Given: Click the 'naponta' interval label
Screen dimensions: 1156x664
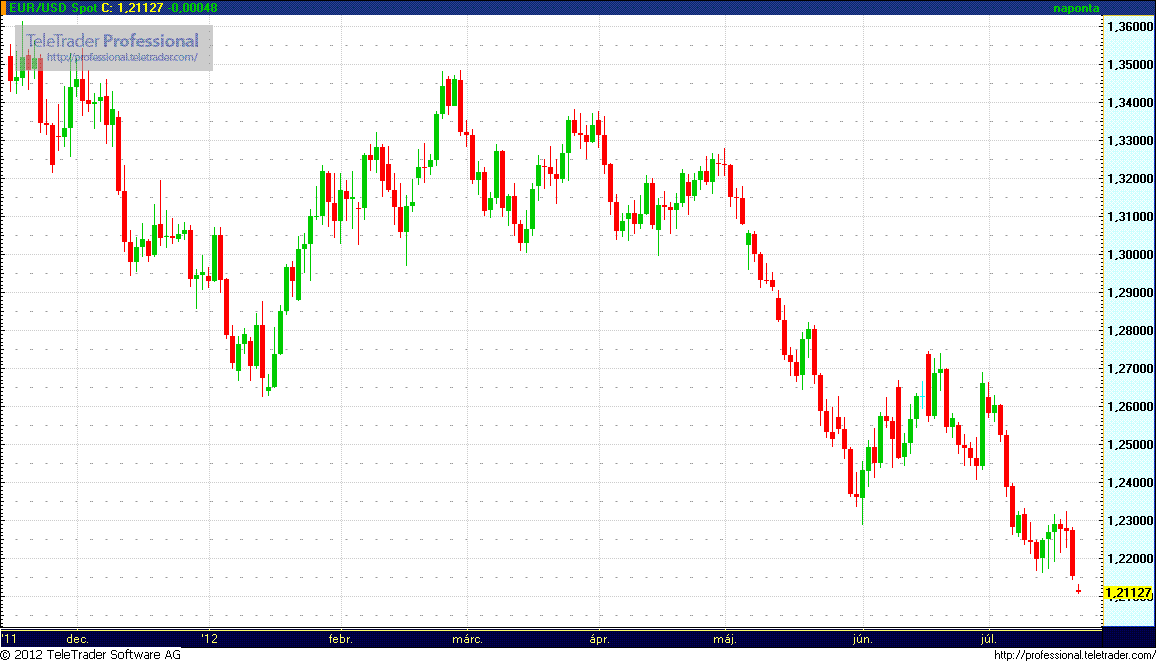Looking at the screenshot, I should (1076, 8).
